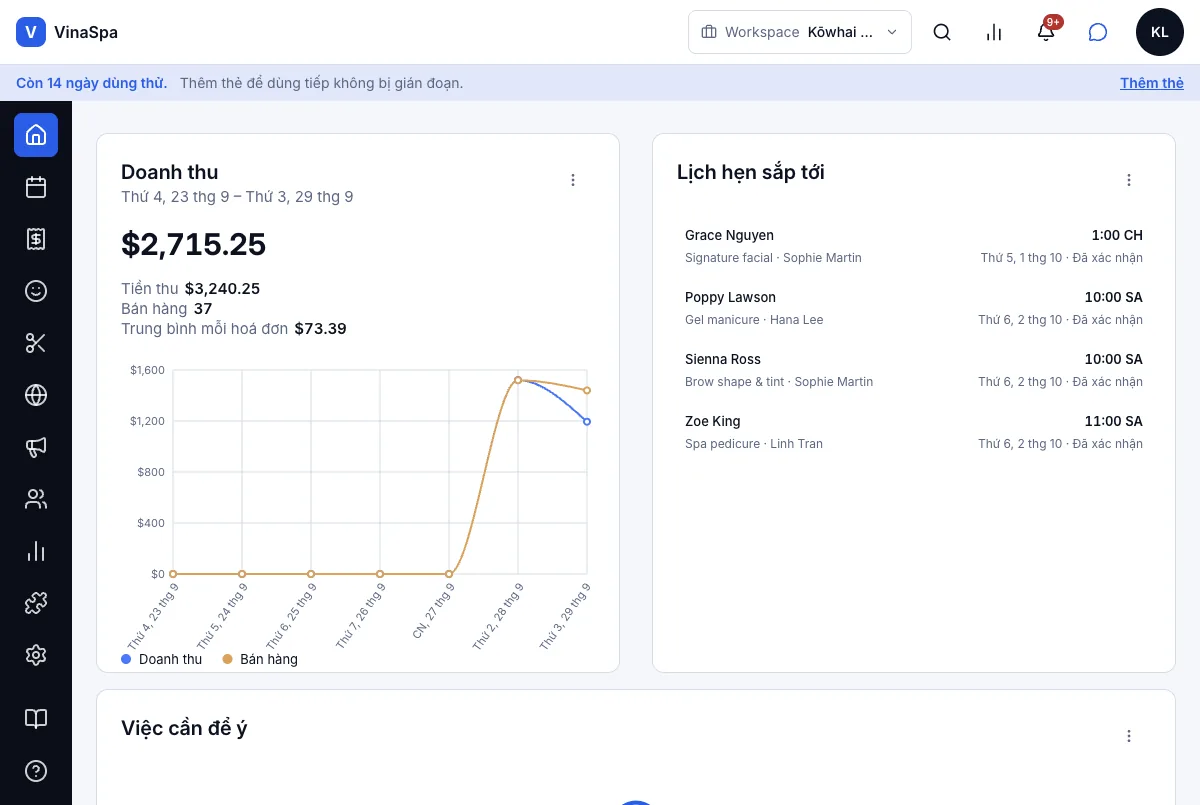Open the services scissors icon
The image size is (1200, 805).
36,343
